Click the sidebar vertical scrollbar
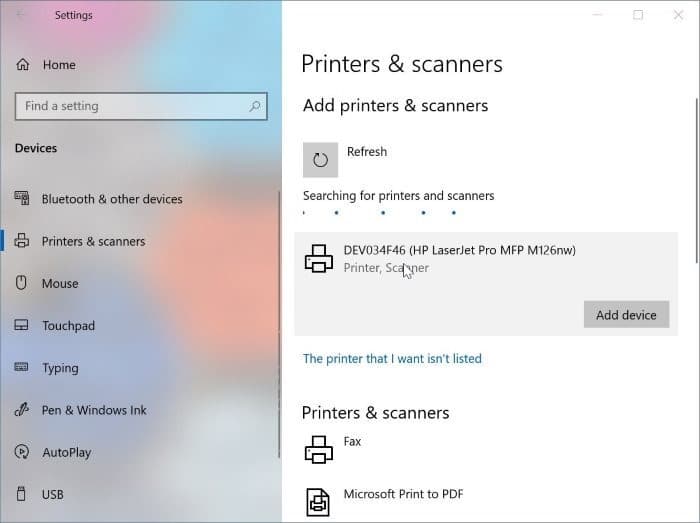Image resolution: width=700 pixels, height=523 pixels. (x=279, y=324)
